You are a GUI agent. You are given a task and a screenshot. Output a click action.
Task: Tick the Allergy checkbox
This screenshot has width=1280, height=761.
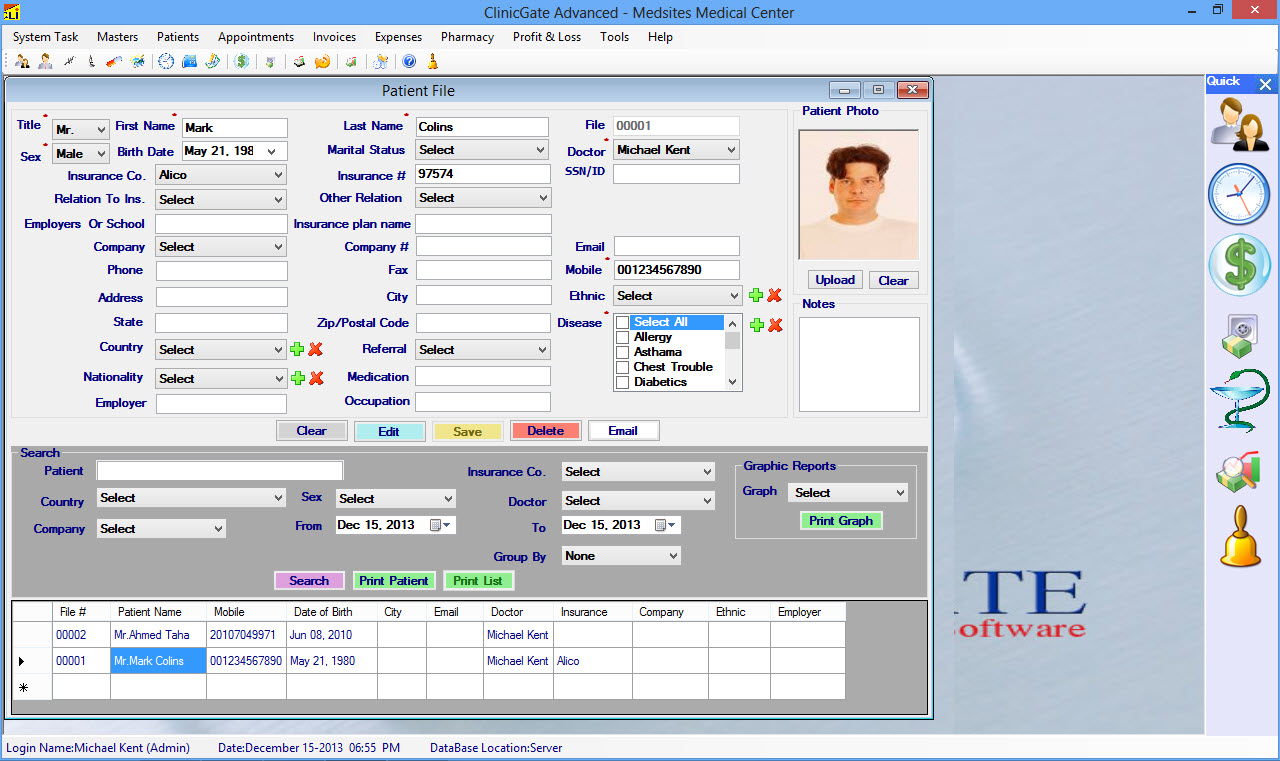point(622,338)
